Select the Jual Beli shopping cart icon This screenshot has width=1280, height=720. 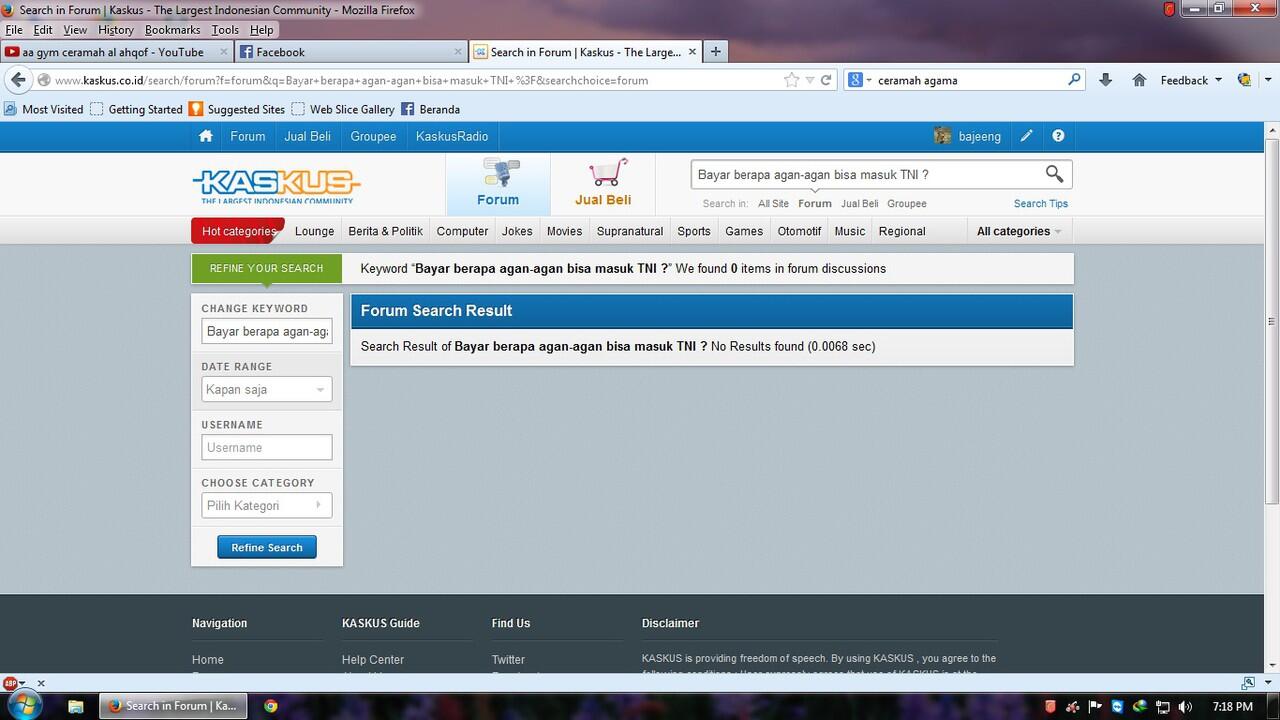pyautogui.click(x=607, y=173)
